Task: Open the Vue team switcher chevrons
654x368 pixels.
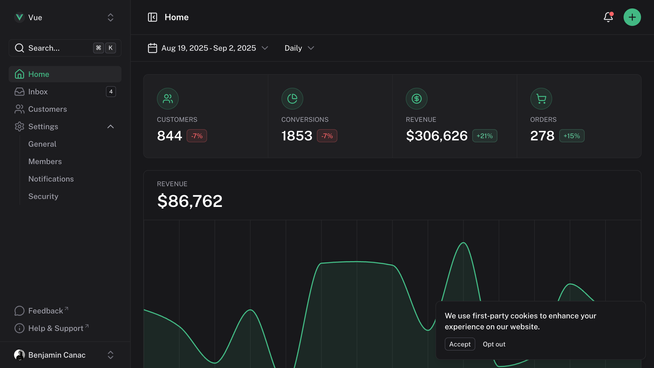Action: pos(111,18)
